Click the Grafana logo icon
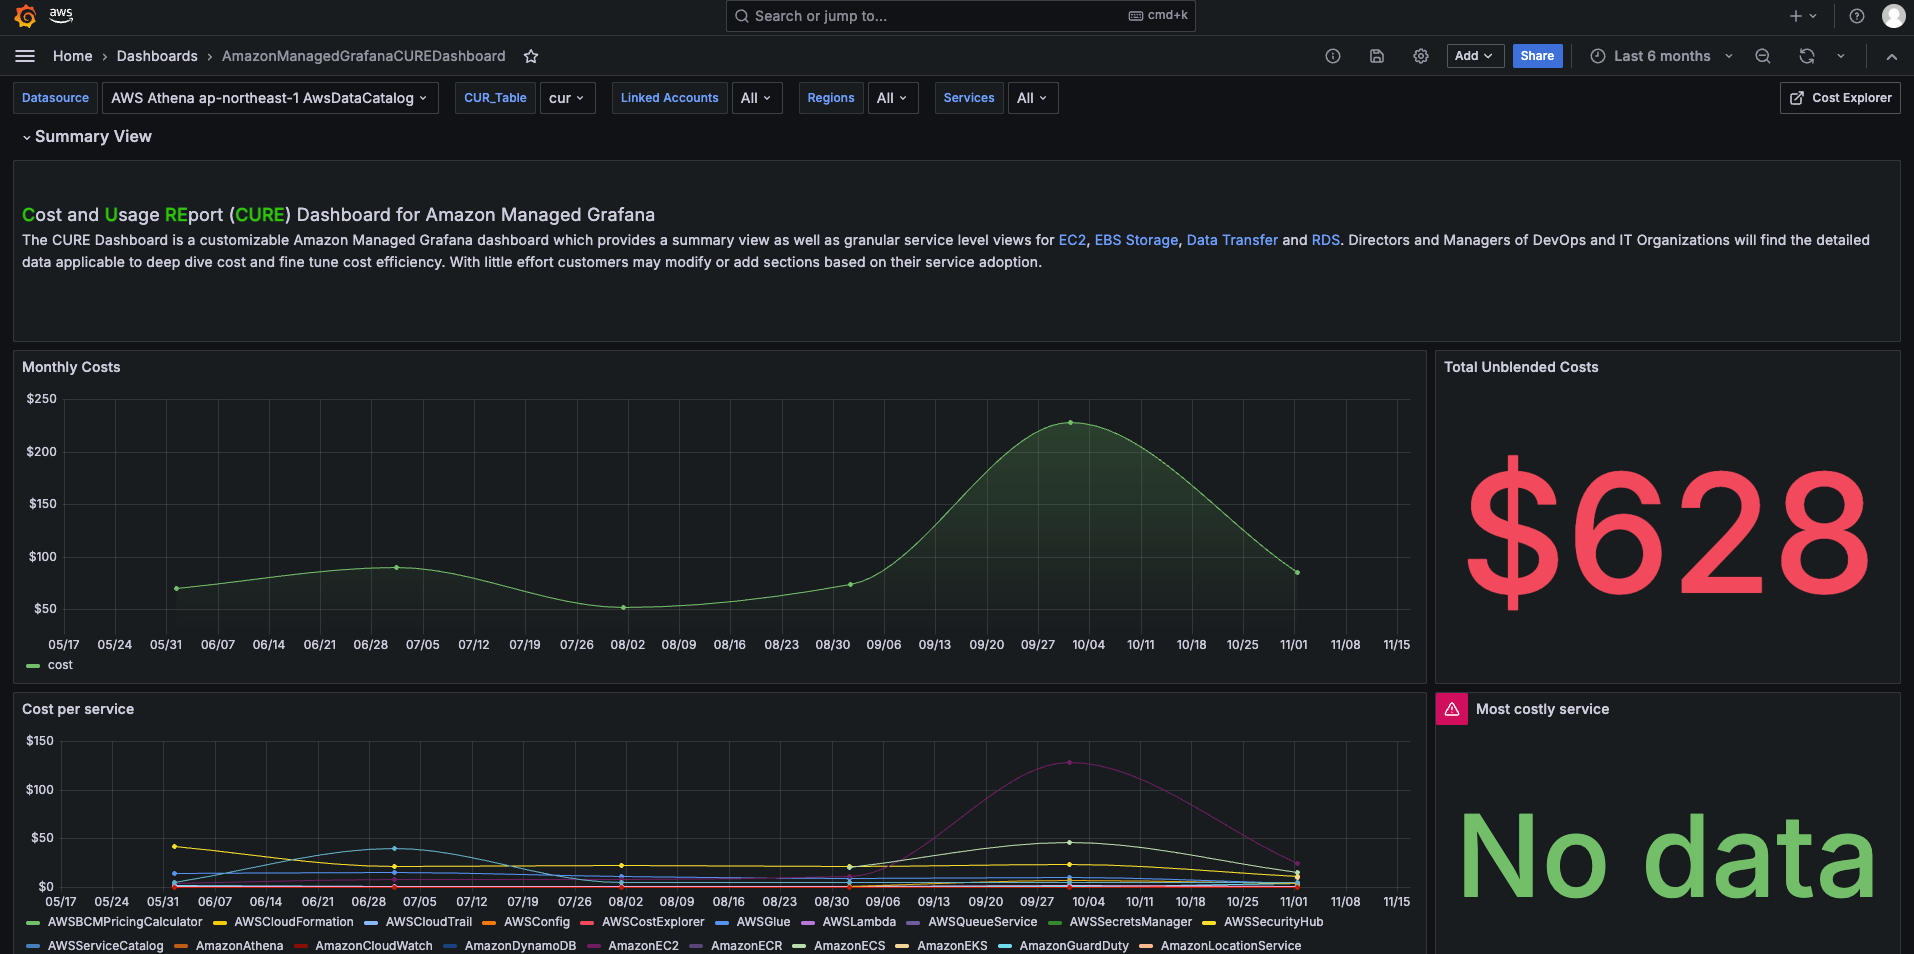The width and height of the screenshot is (1914, 954). click(x=25, y=16)
